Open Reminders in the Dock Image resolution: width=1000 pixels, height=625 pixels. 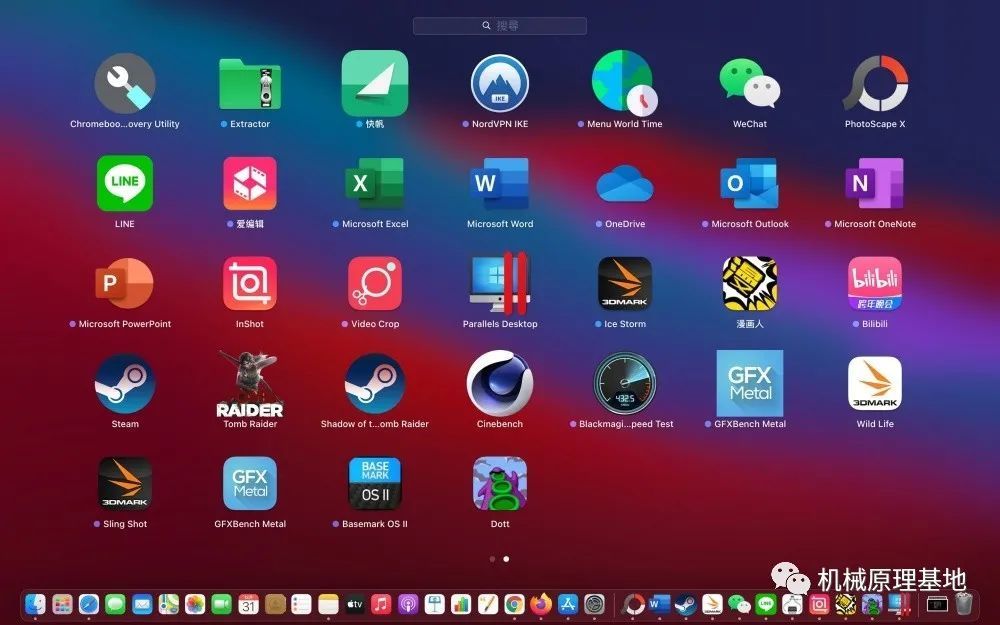301,603
